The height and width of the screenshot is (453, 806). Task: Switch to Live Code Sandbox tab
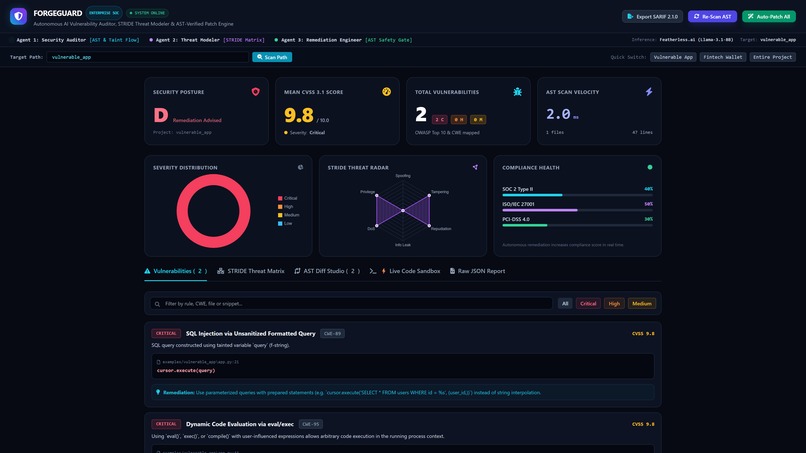(405, 271)
